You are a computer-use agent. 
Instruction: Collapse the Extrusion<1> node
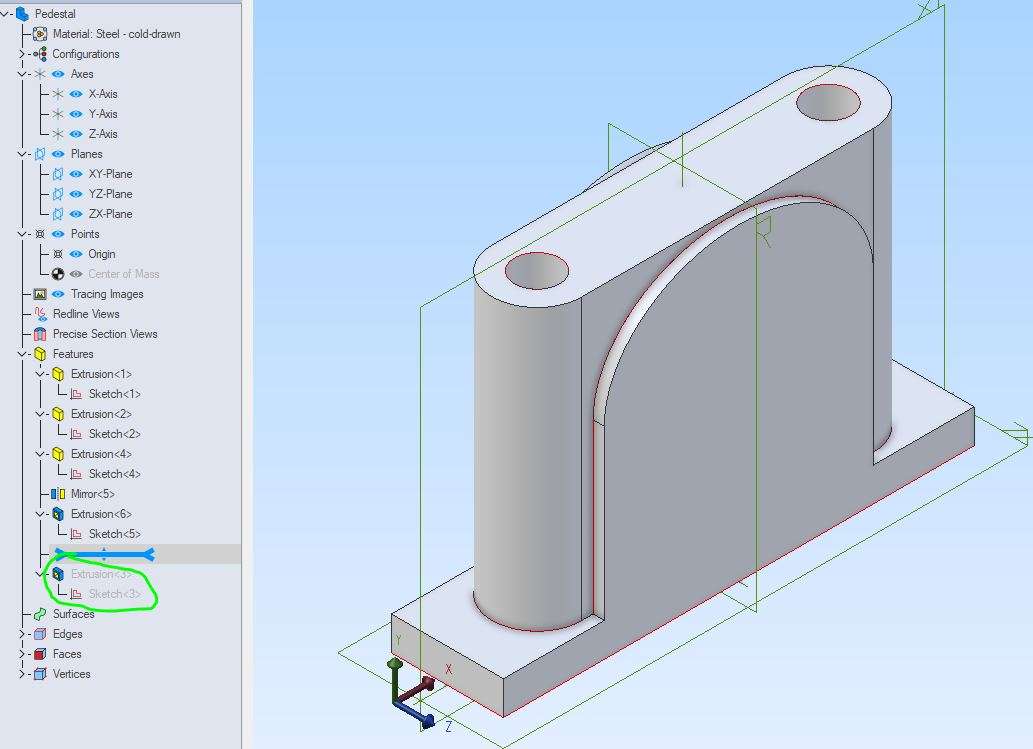[40, 374]
